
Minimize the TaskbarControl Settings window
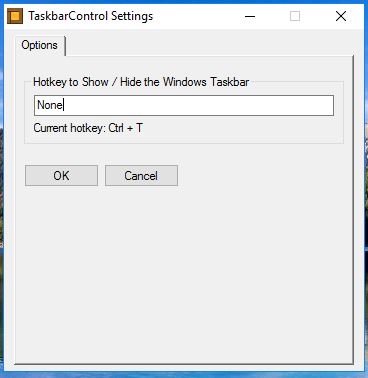click(250, 16)
